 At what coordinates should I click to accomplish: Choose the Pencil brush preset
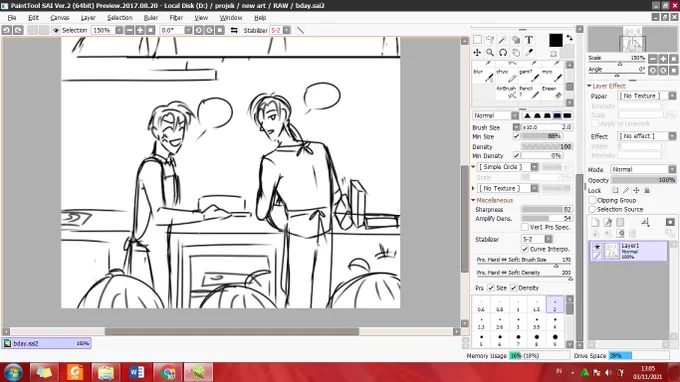(x=530, y=92)
